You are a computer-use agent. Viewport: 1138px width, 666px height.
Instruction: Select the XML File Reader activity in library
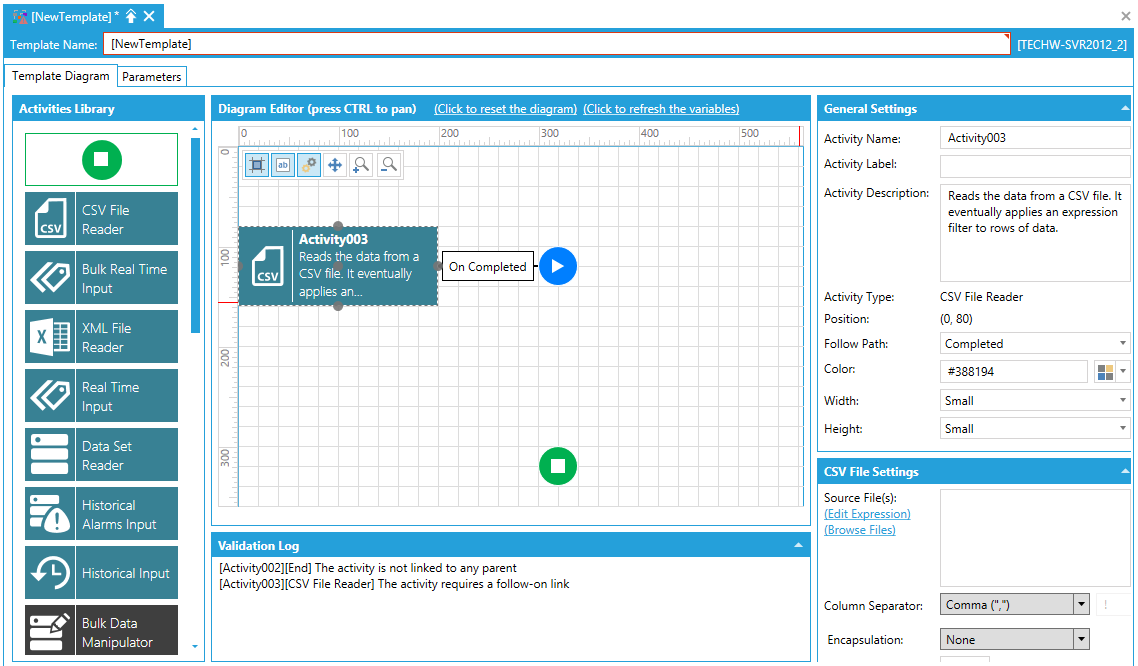(x=101, y=337)
